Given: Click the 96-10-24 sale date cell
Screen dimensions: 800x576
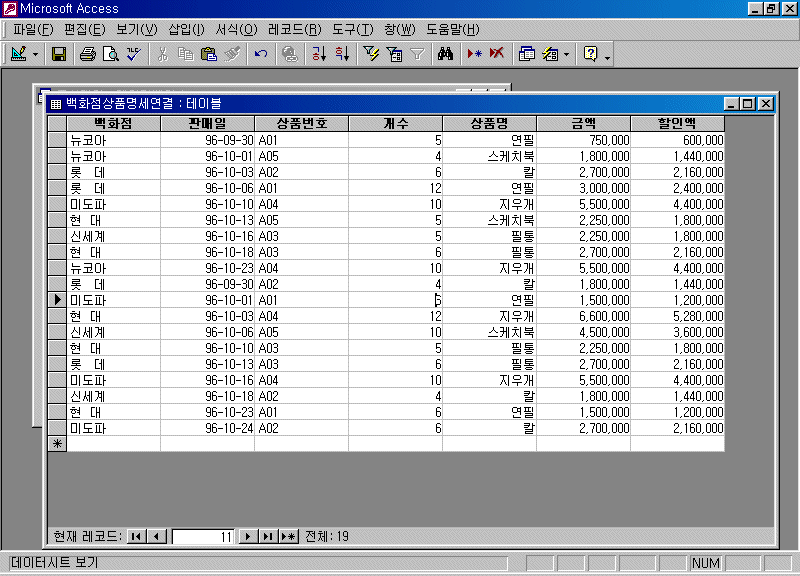Looking at the screenshot, I should pos(208,428).
